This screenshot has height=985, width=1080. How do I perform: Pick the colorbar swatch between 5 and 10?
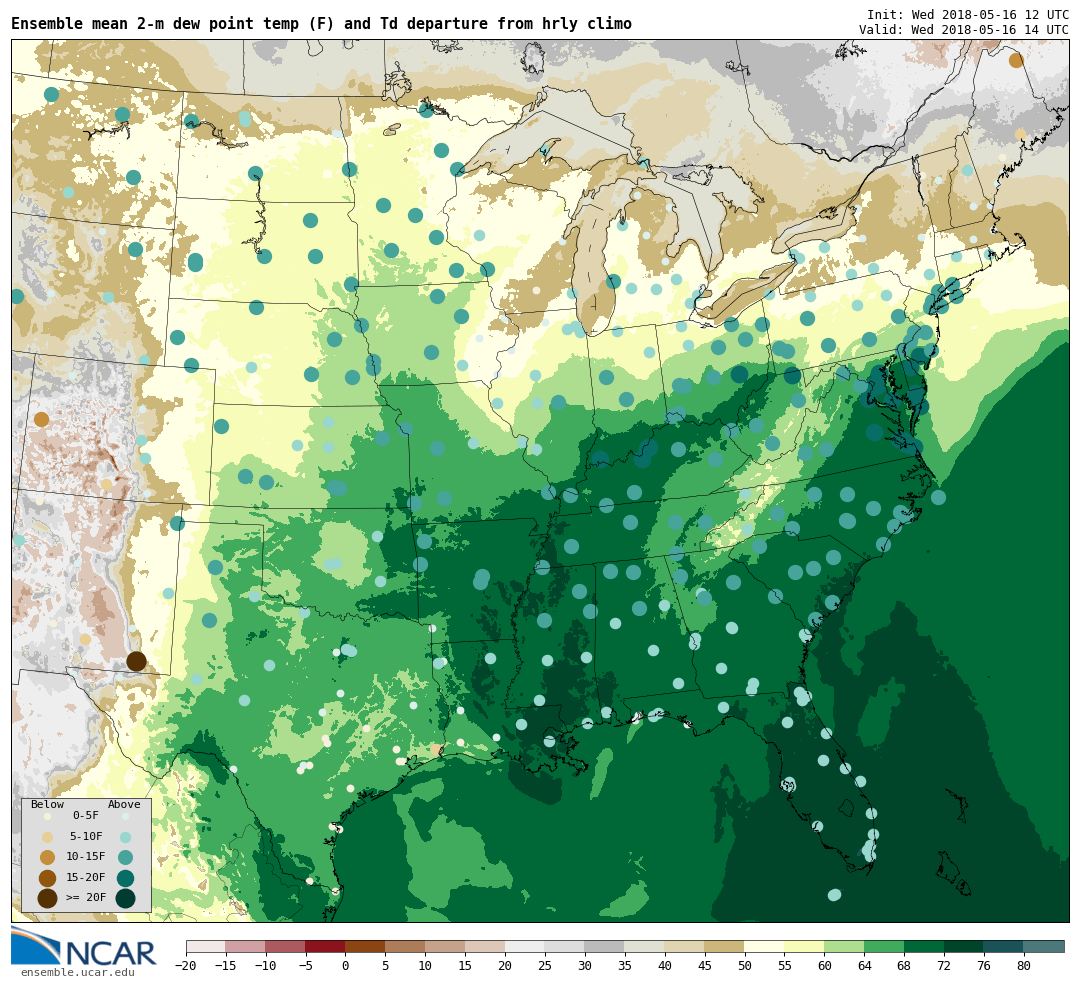pos(406,946)
